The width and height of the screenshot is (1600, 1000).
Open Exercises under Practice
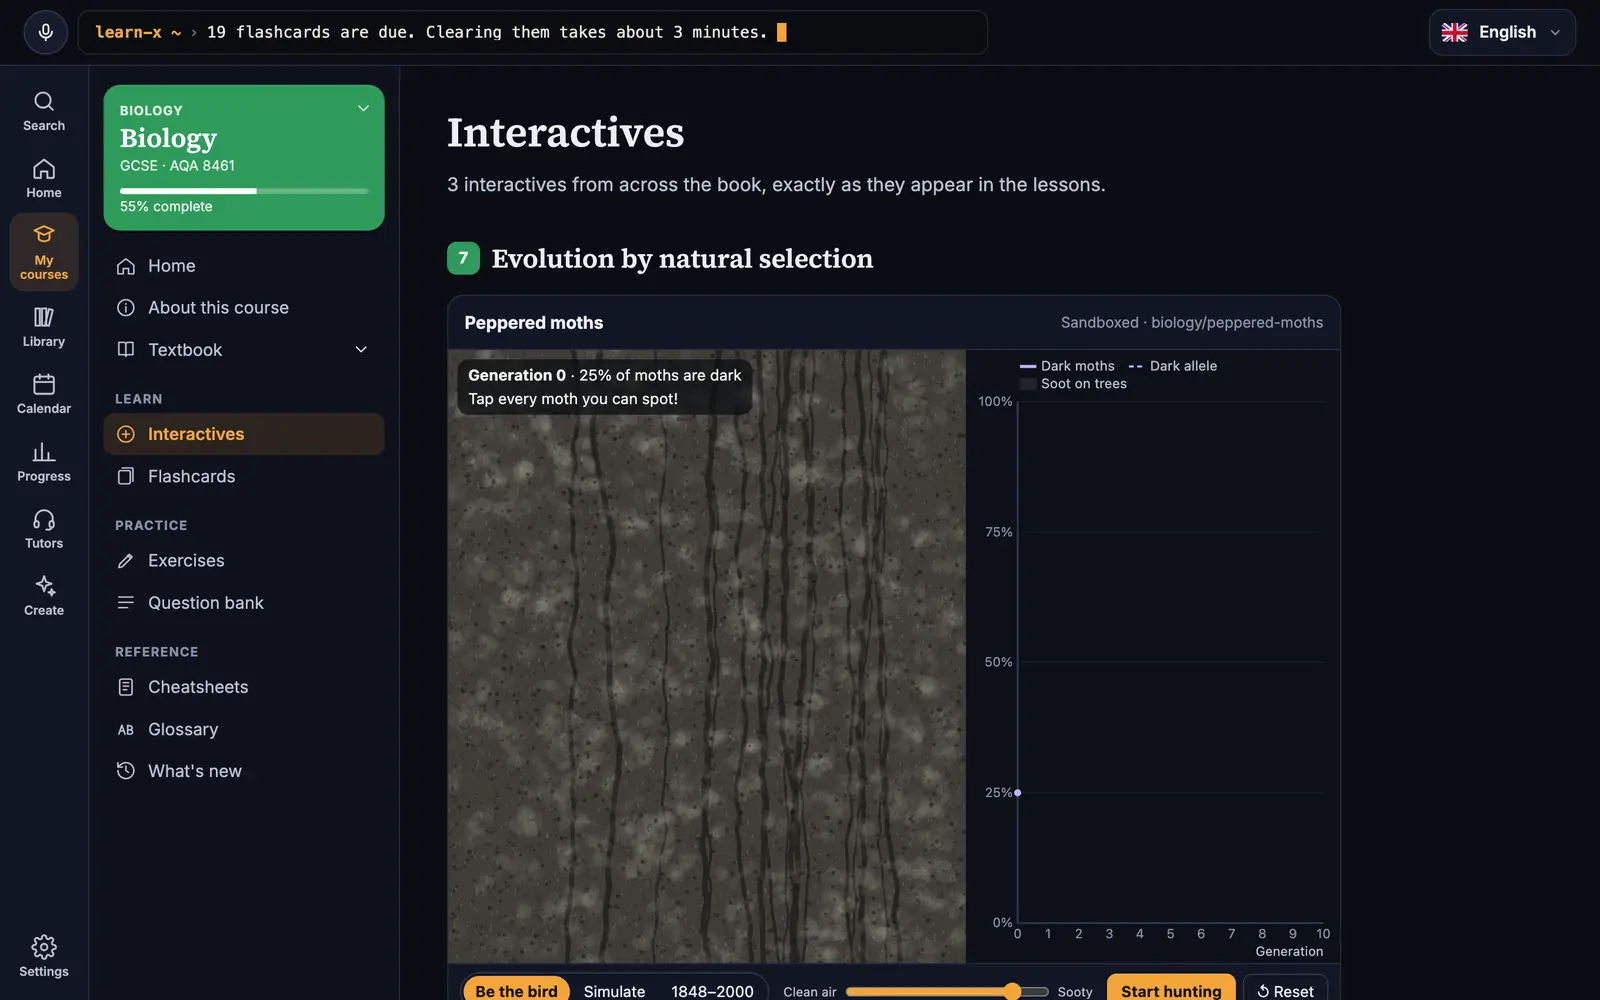pyautogui.click(x=244, y=561)
